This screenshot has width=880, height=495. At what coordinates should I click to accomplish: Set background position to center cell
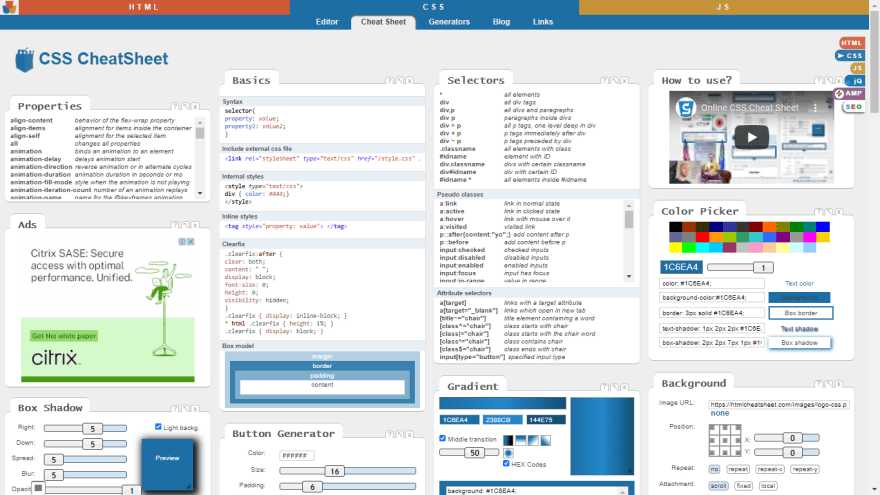coord(725,440)
